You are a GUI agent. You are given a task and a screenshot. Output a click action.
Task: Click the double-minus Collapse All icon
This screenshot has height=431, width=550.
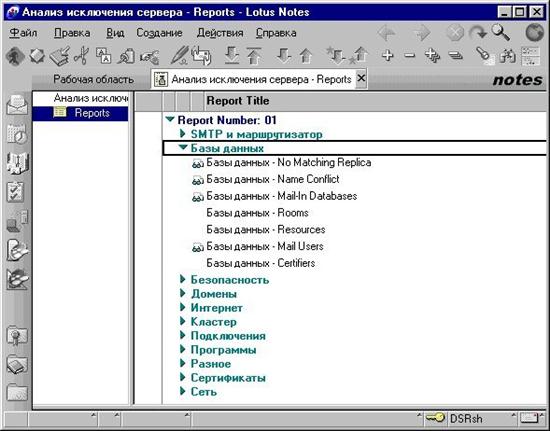point(455,55)
